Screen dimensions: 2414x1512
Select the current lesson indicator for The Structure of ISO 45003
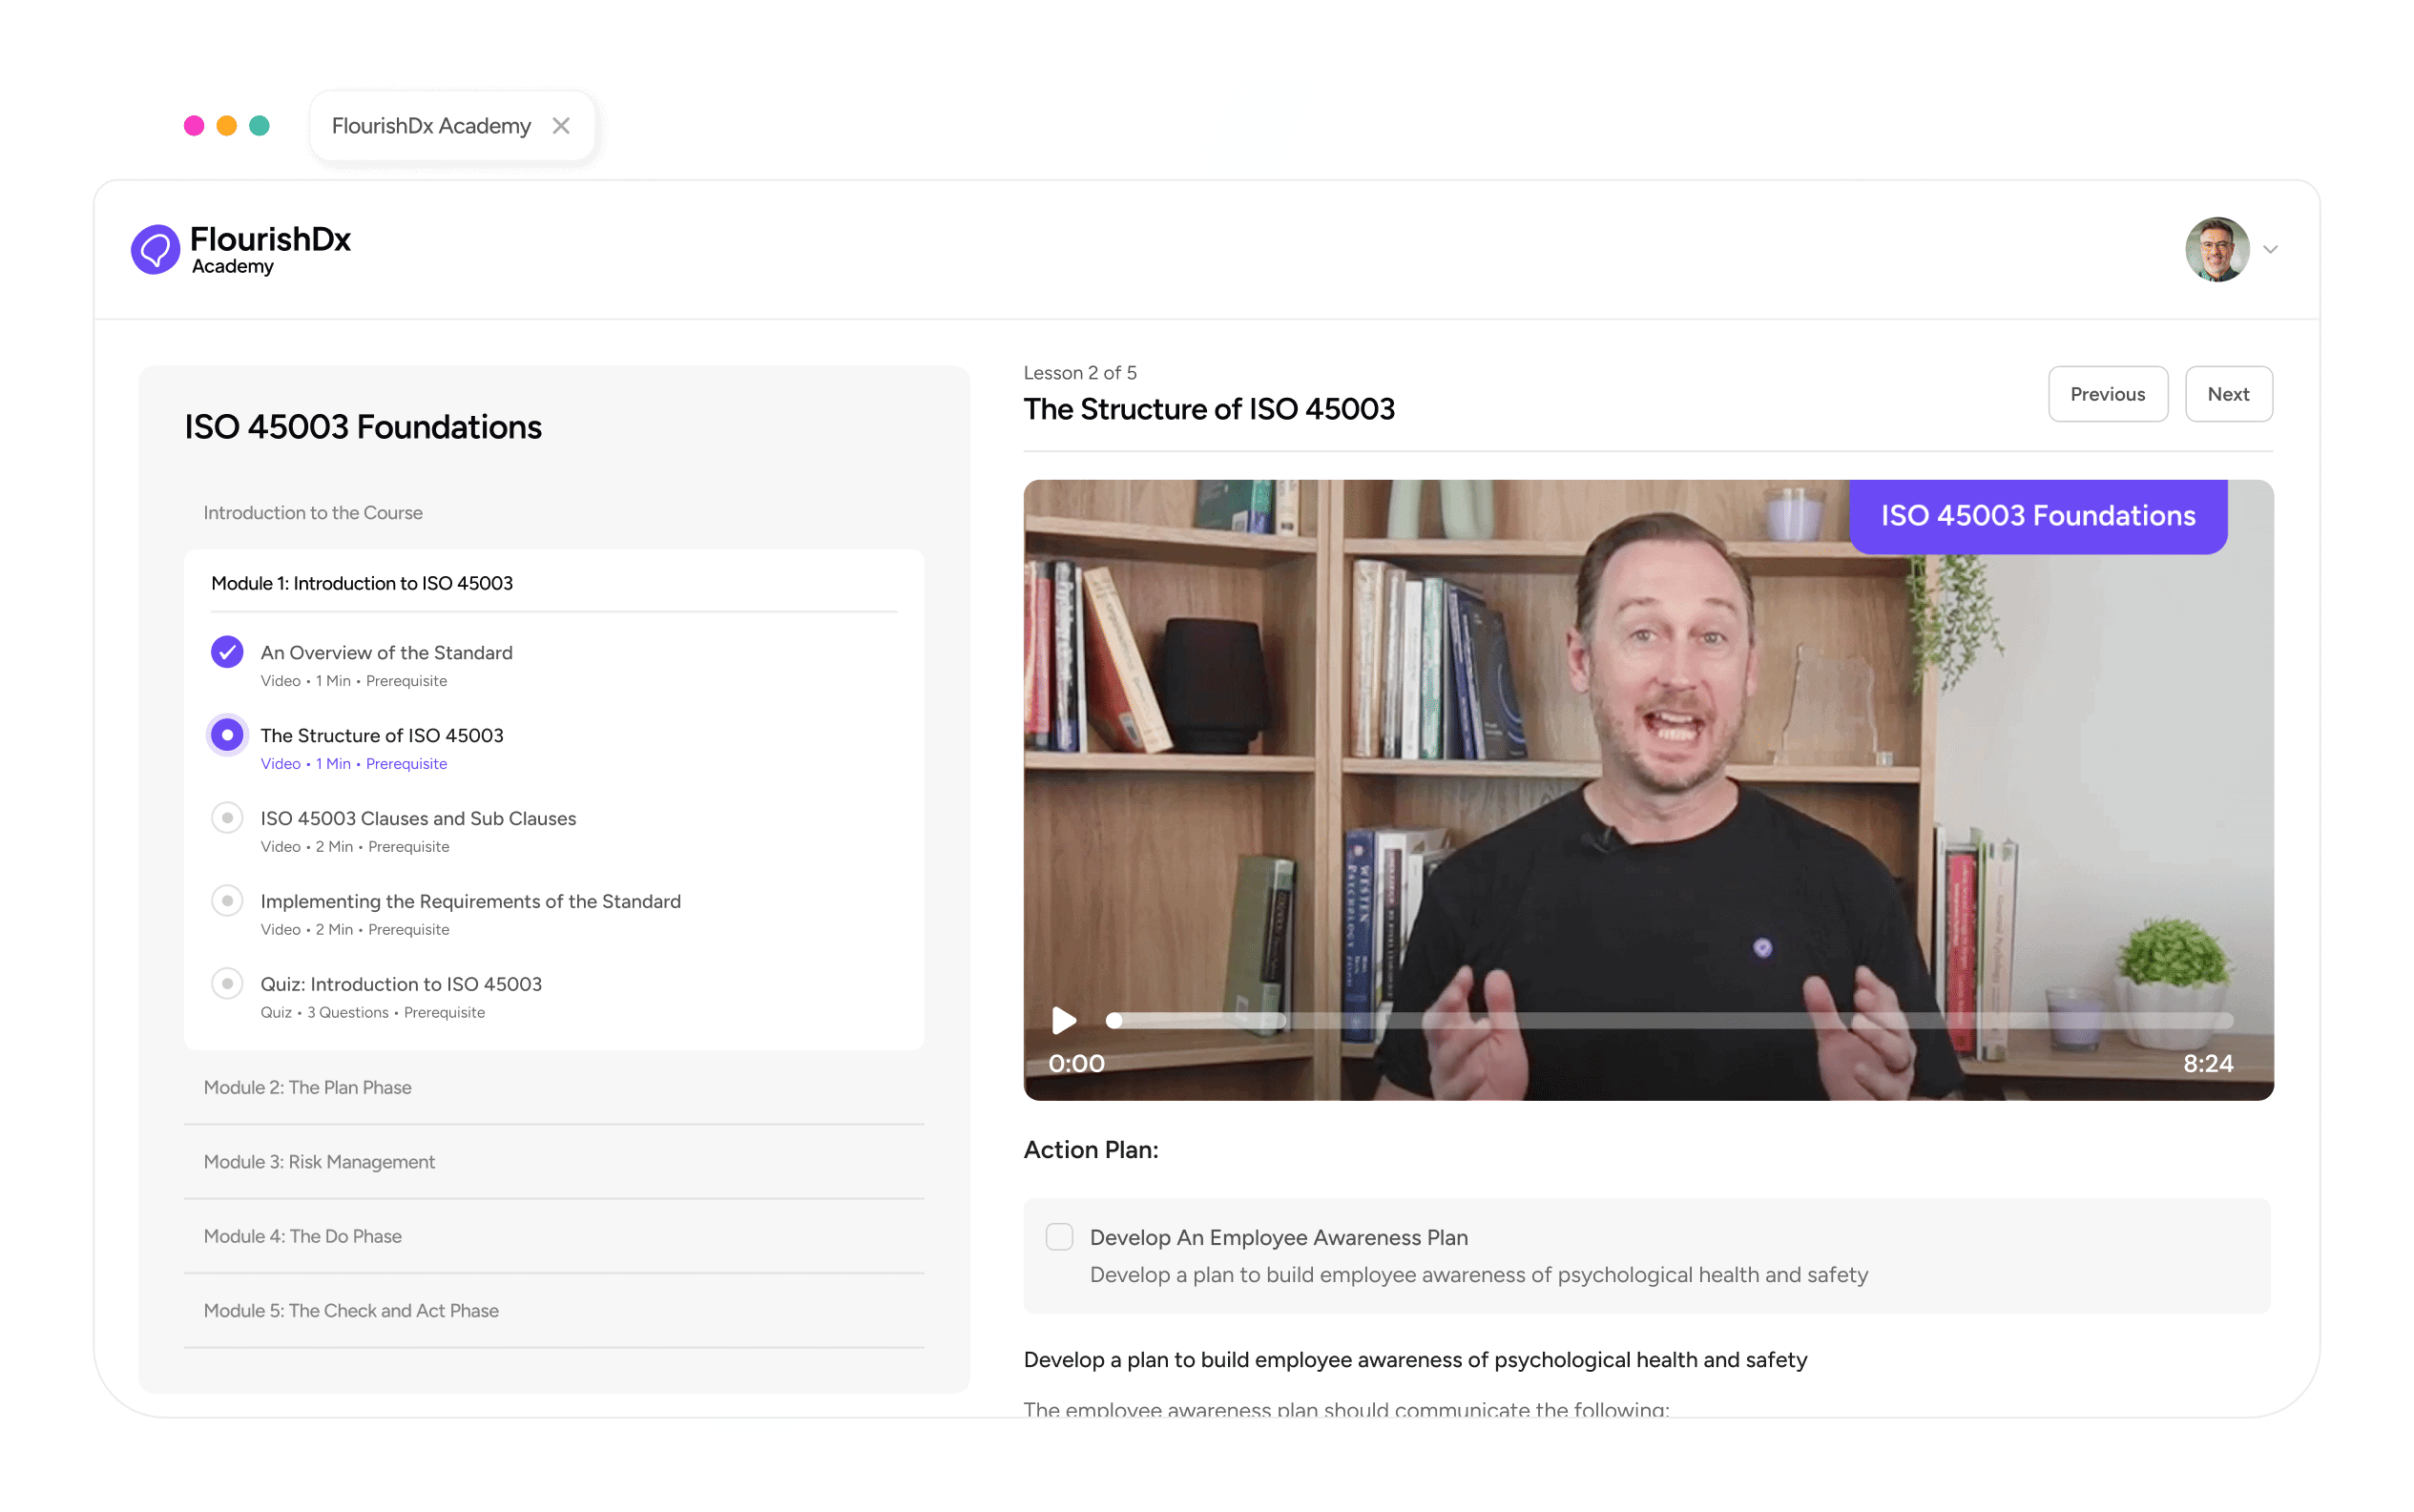227,735
